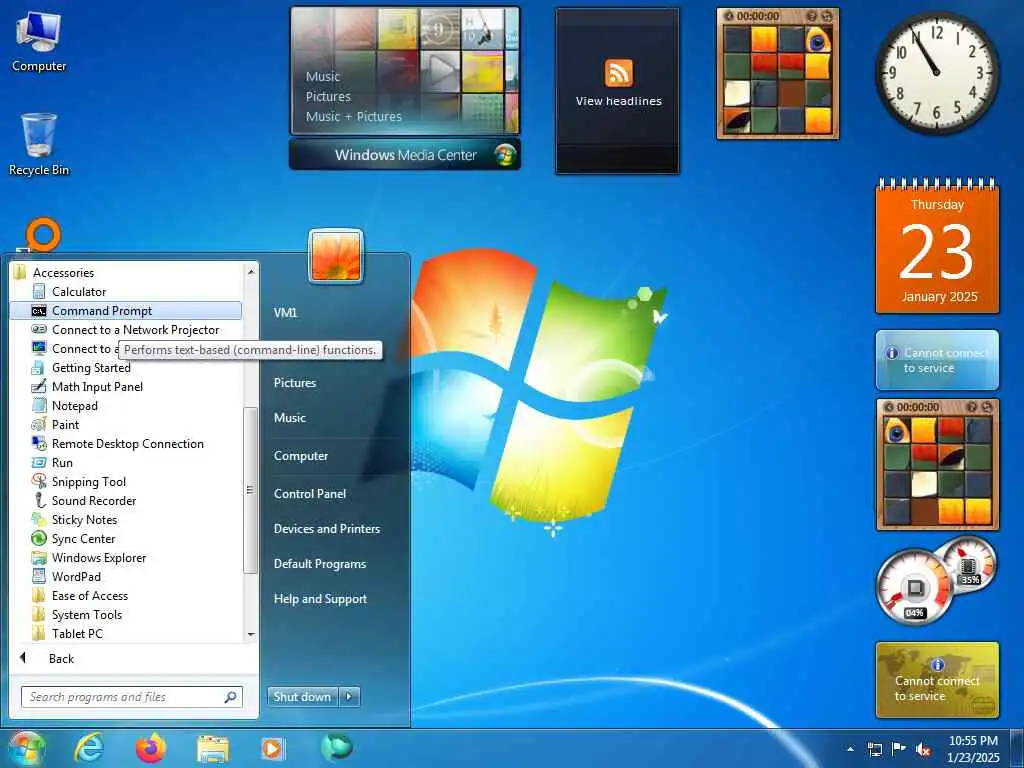The image size is (1024, 768).
Task: Click the calendar gadget showing 23
Action: 937,247
